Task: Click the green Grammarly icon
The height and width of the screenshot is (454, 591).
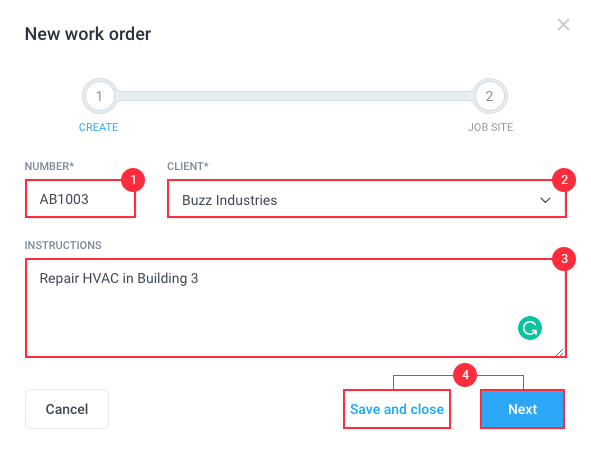Action: (x=530, y=328)
